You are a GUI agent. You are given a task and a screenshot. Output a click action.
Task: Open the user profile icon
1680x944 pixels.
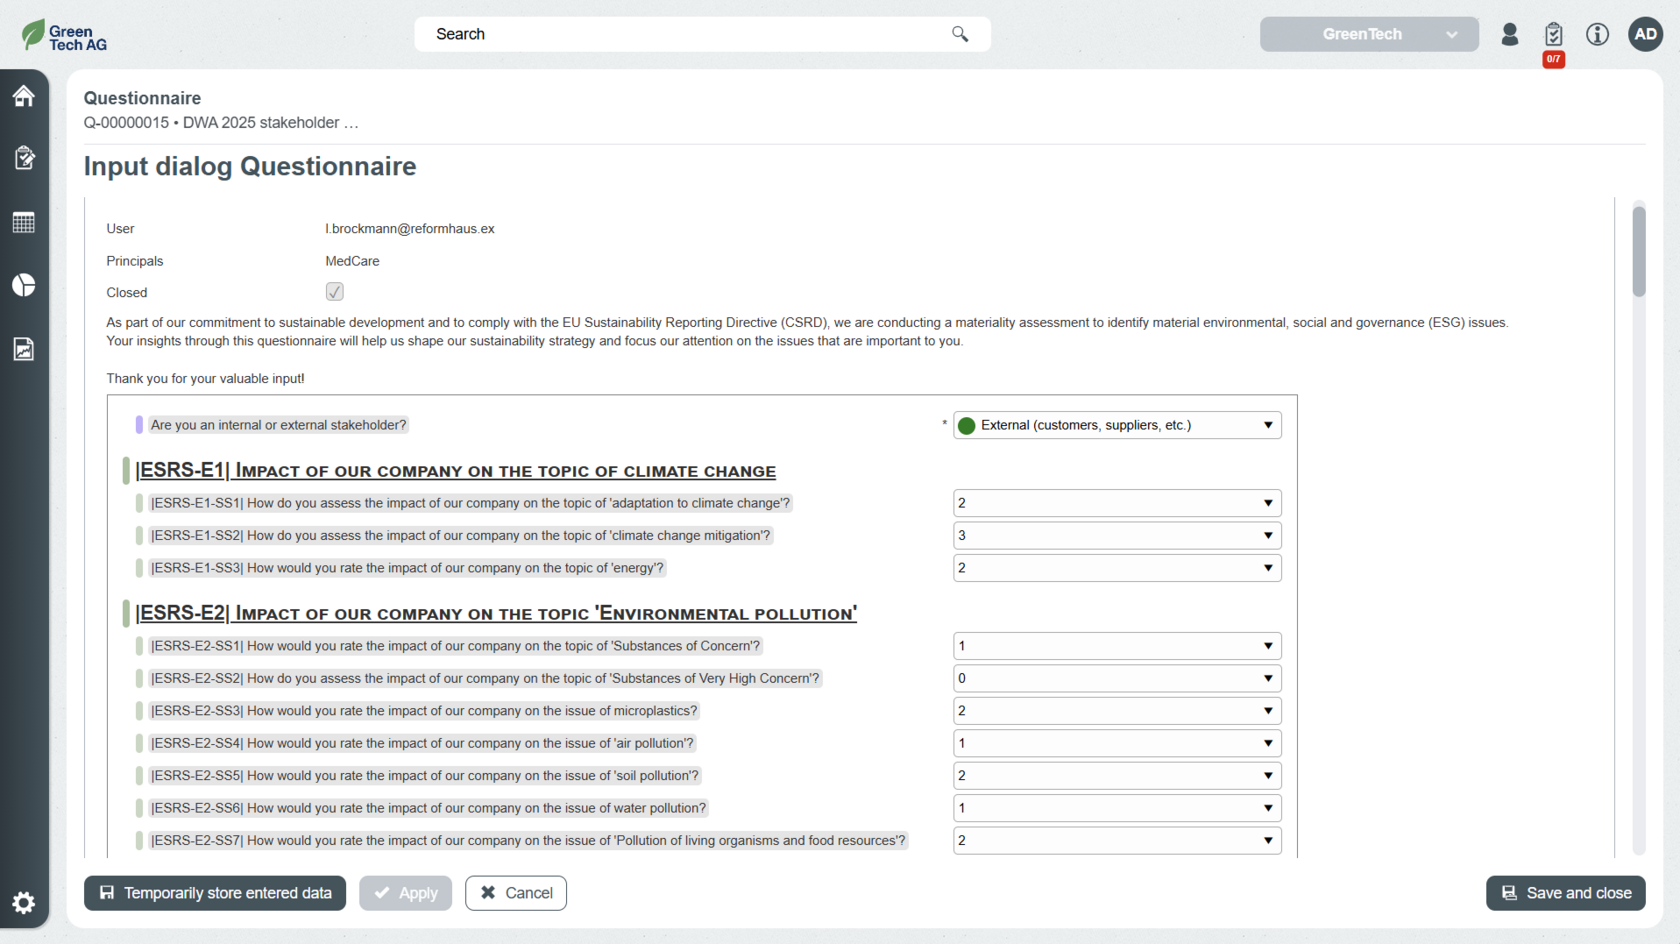(1510, 34)
